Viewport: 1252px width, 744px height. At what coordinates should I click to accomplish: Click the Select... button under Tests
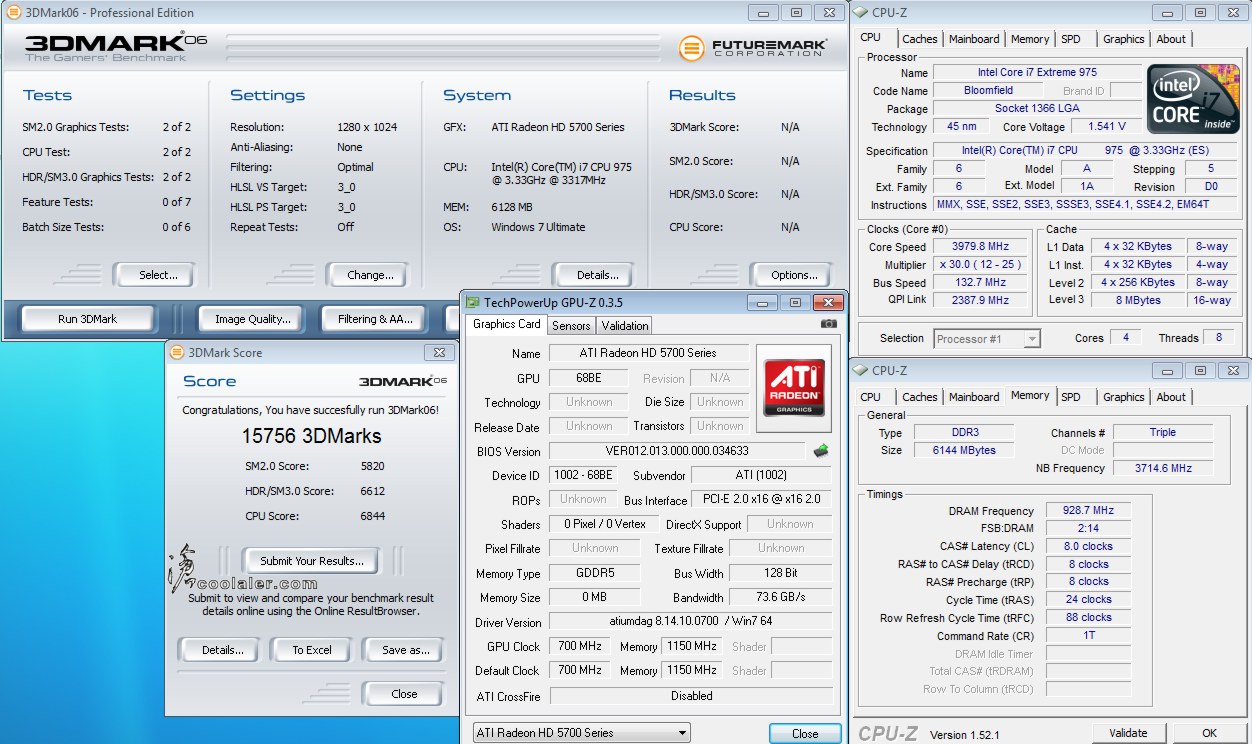[153, 275]
